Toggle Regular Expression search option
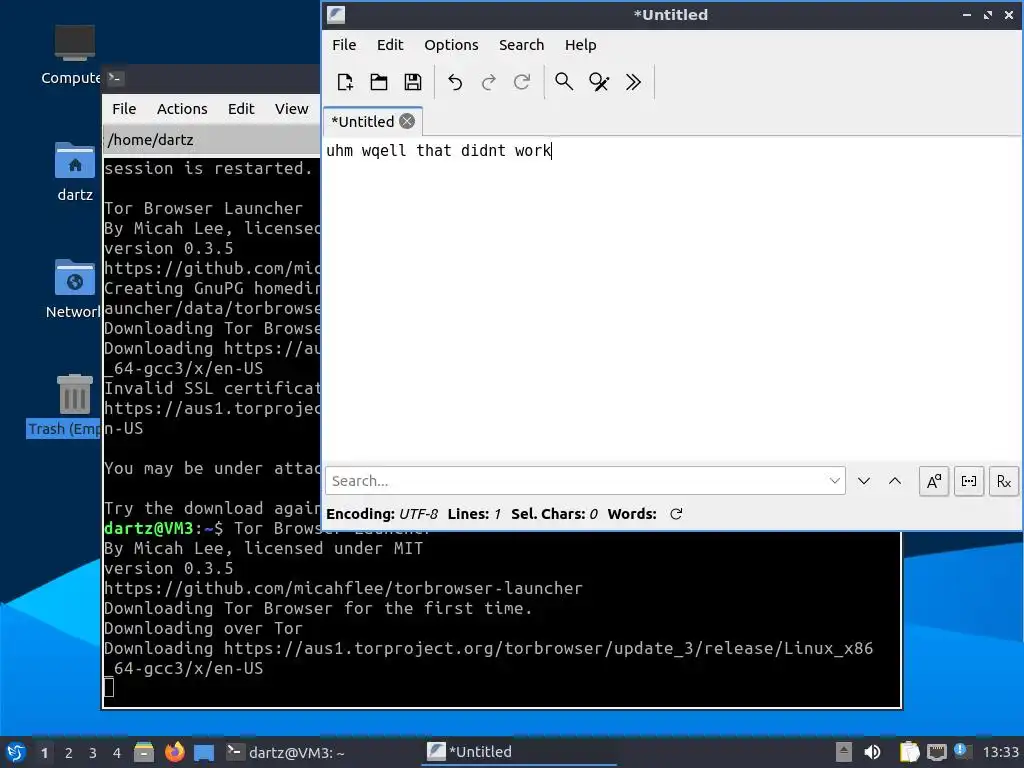This screenshot has width=1024, height=768. click(x=1004, y=481)
